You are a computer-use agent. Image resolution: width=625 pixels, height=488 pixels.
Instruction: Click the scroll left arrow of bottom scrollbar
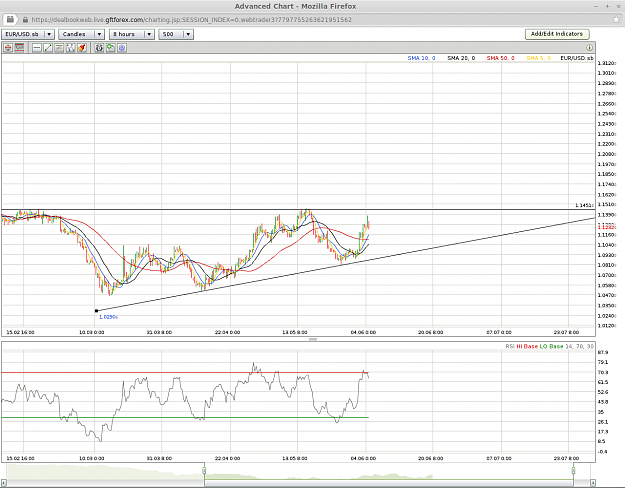[4, 483]
